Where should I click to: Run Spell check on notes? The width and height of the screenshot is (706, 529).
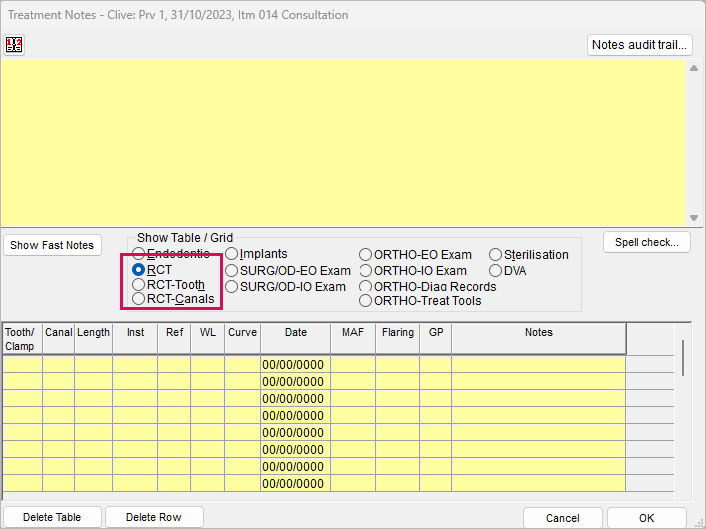pos(647,242)
